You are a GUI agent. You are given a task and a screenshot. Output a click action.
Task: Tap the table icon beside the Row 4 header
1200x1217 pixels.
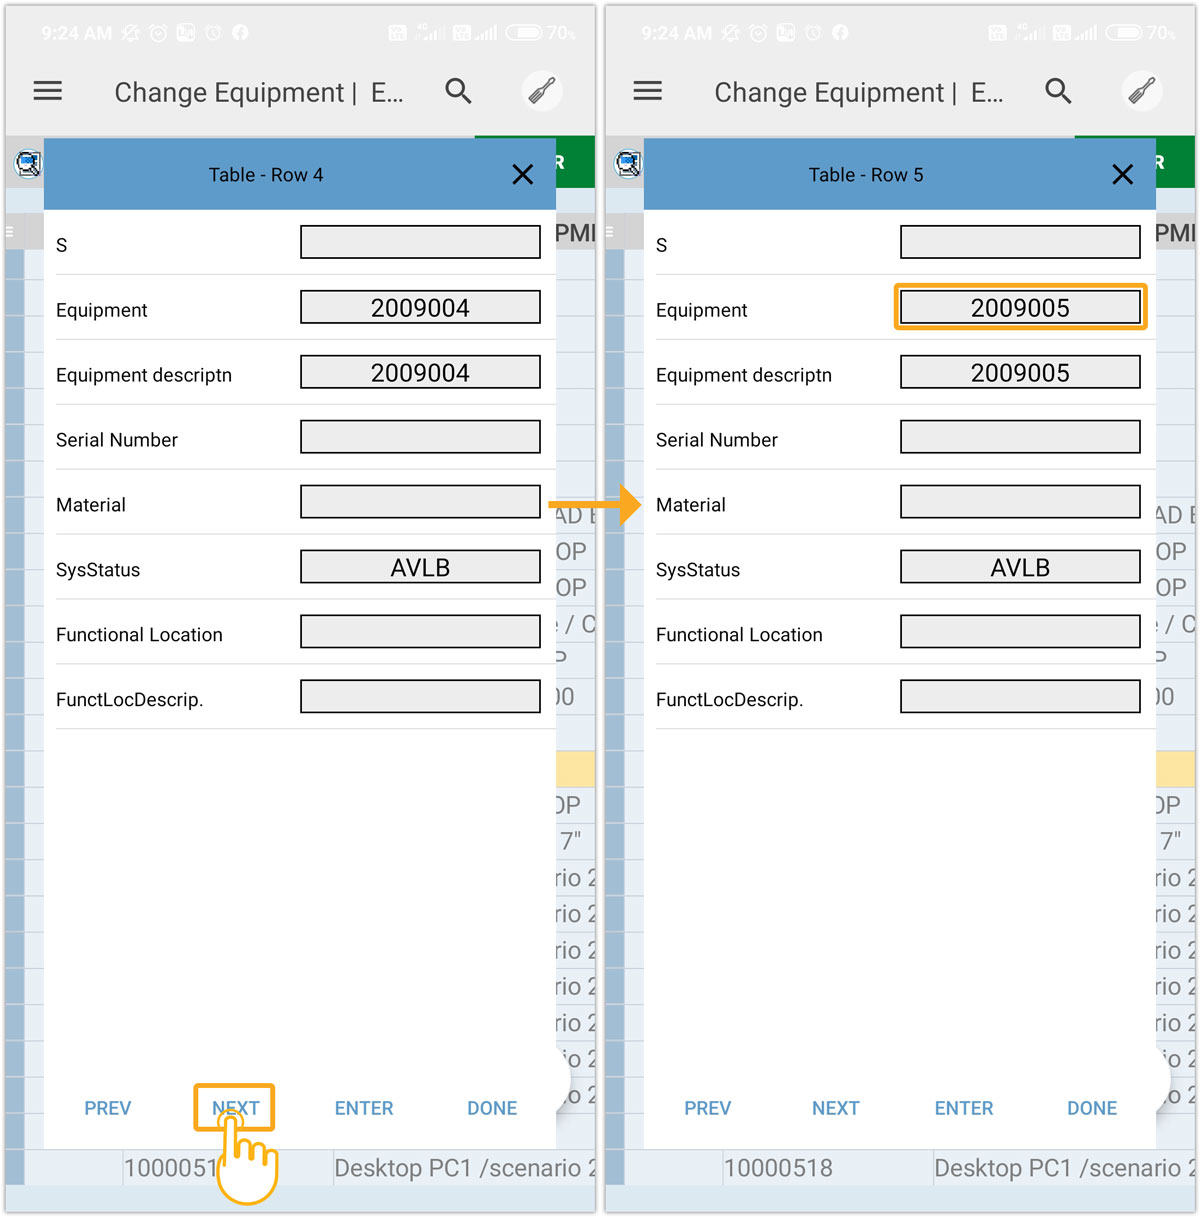pos(28,163)
